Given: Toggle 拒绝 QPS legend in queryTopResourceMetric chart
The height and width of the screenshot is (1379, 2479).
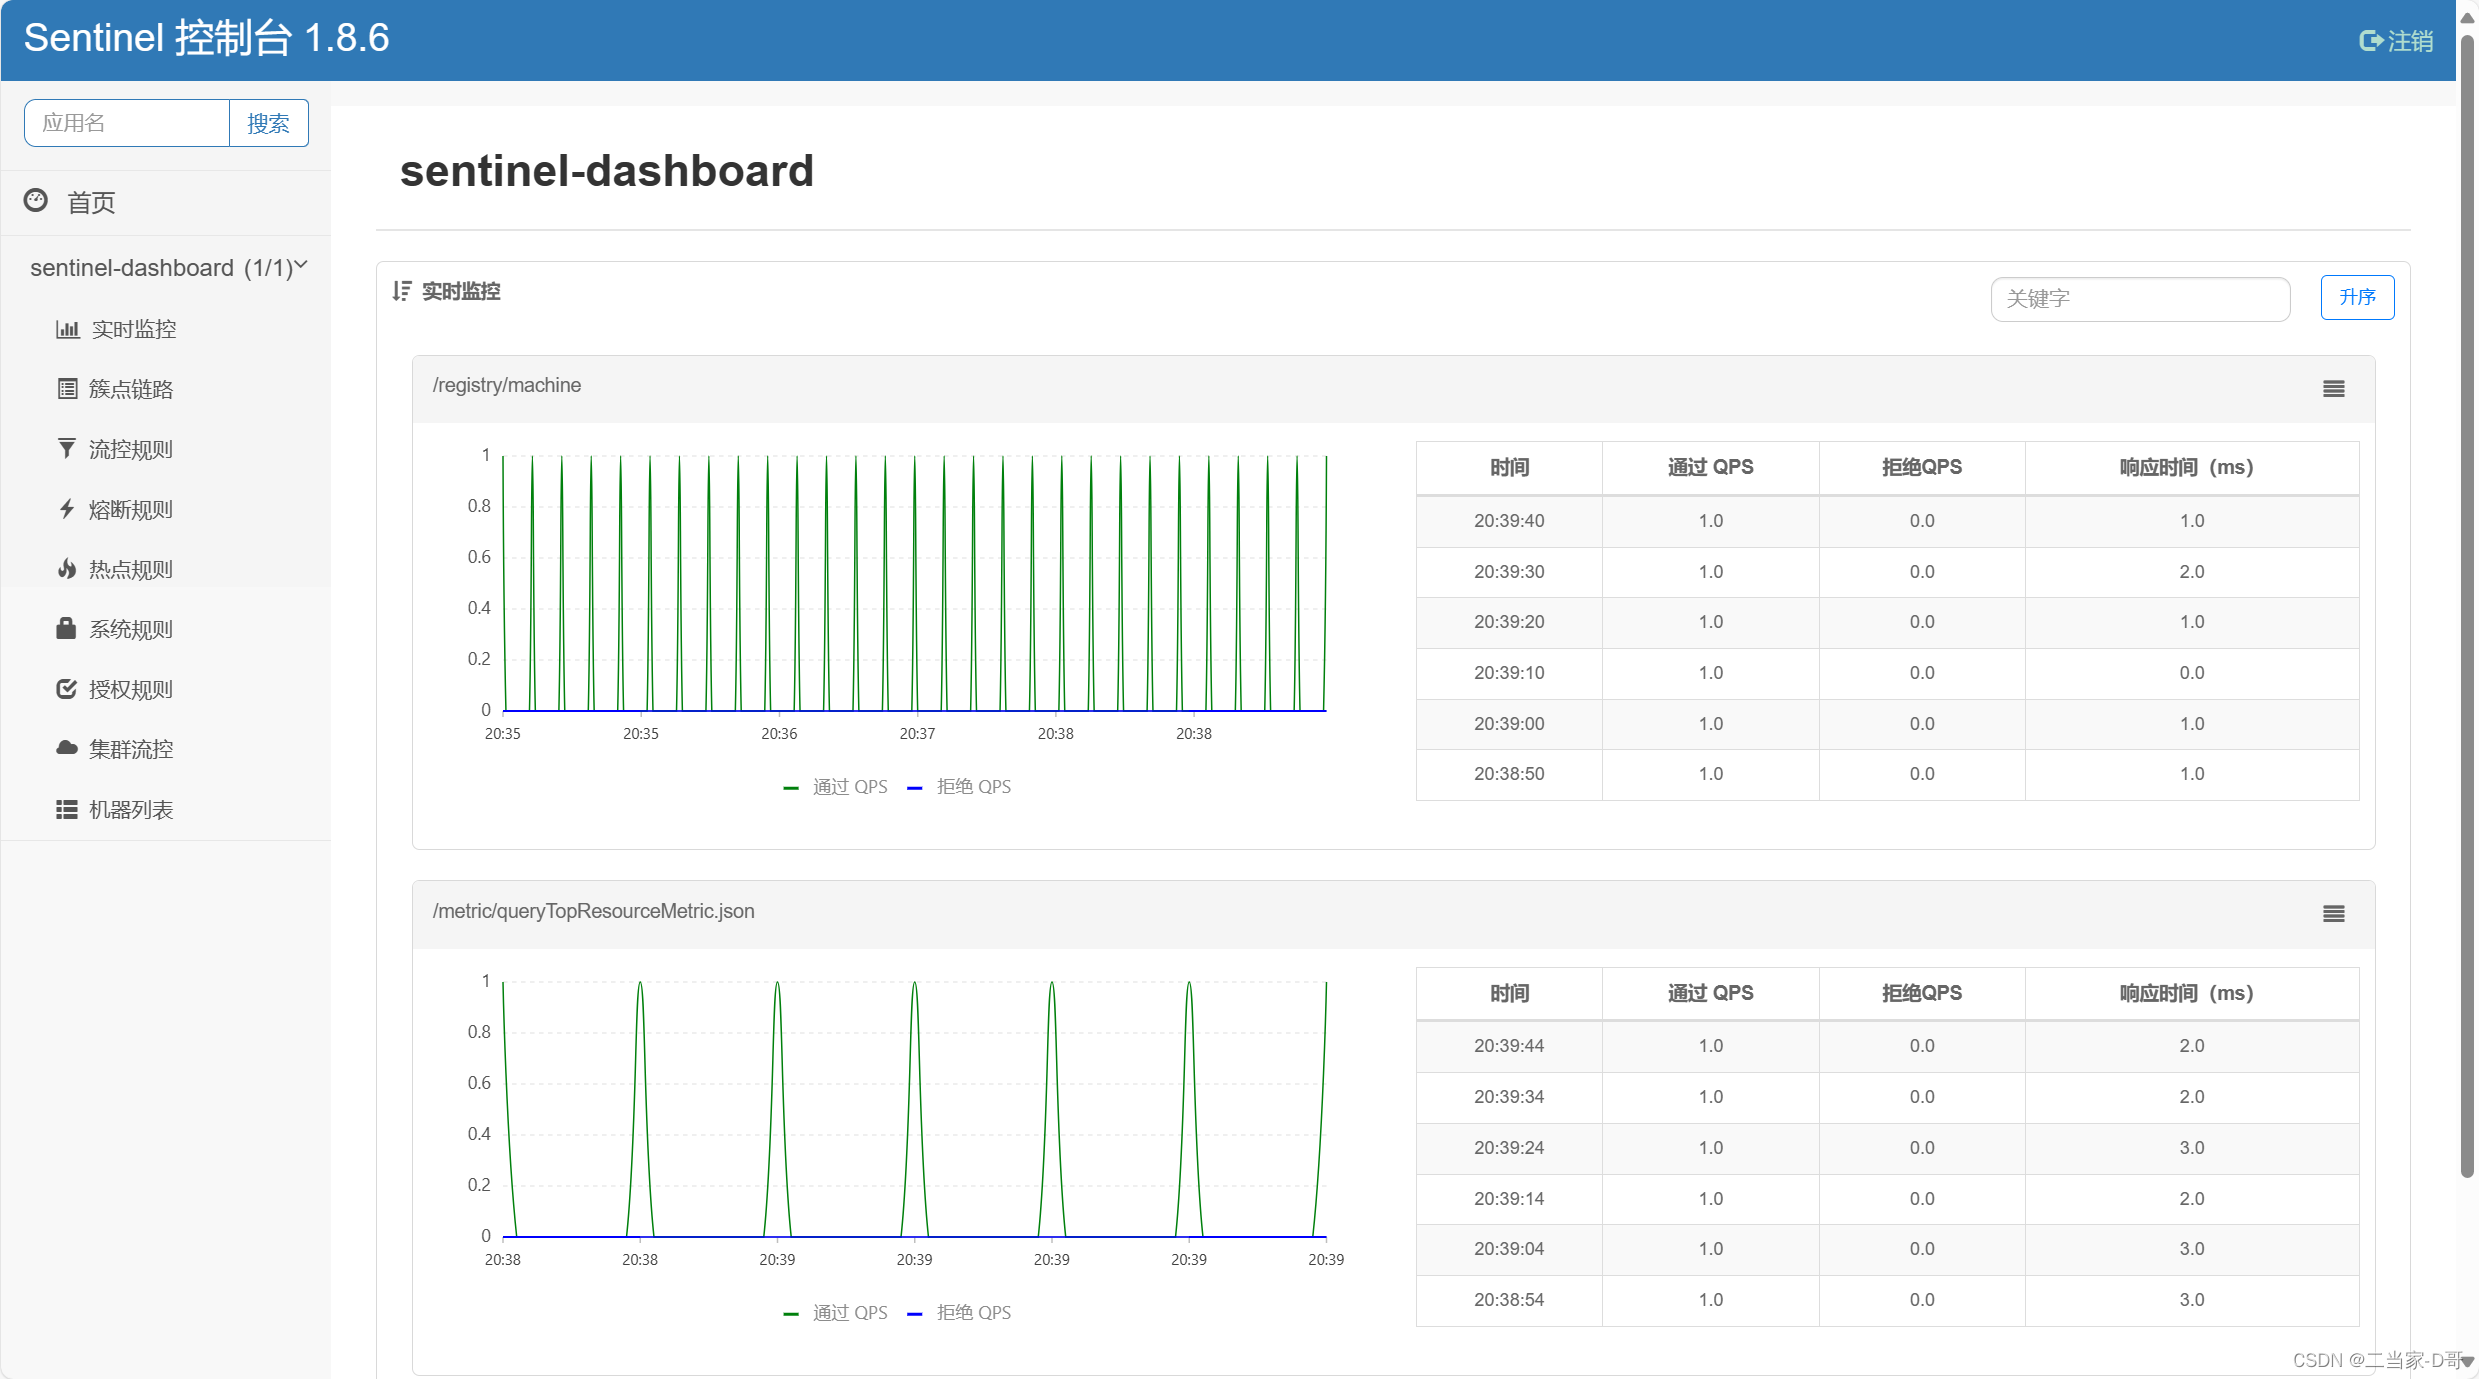Looking at the screenshot, I should point(958,1313).
